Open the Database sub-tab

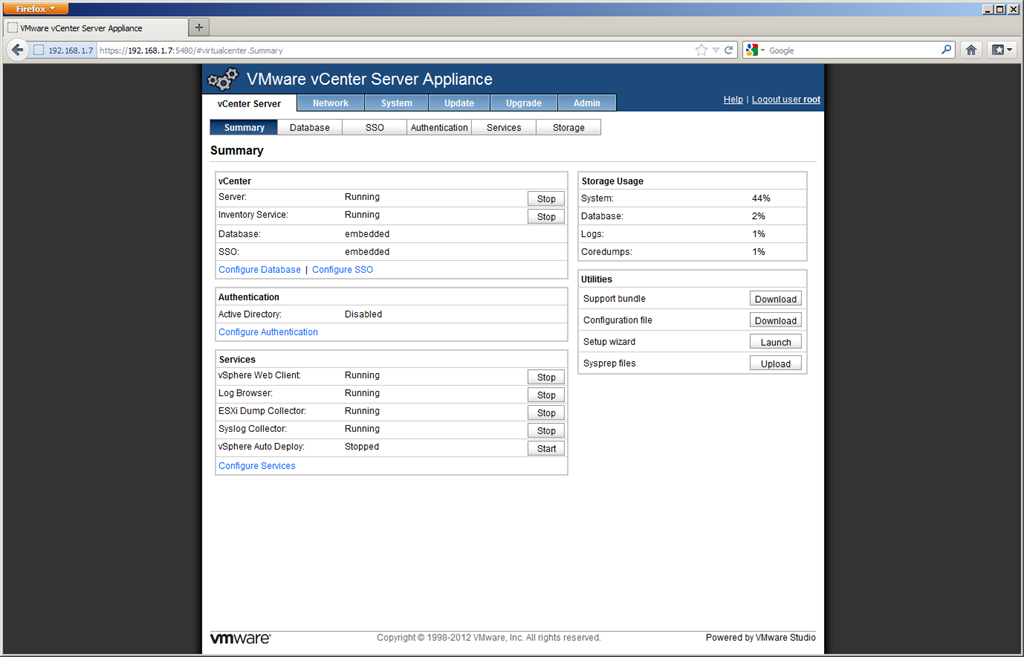click(x=309, y=128)
